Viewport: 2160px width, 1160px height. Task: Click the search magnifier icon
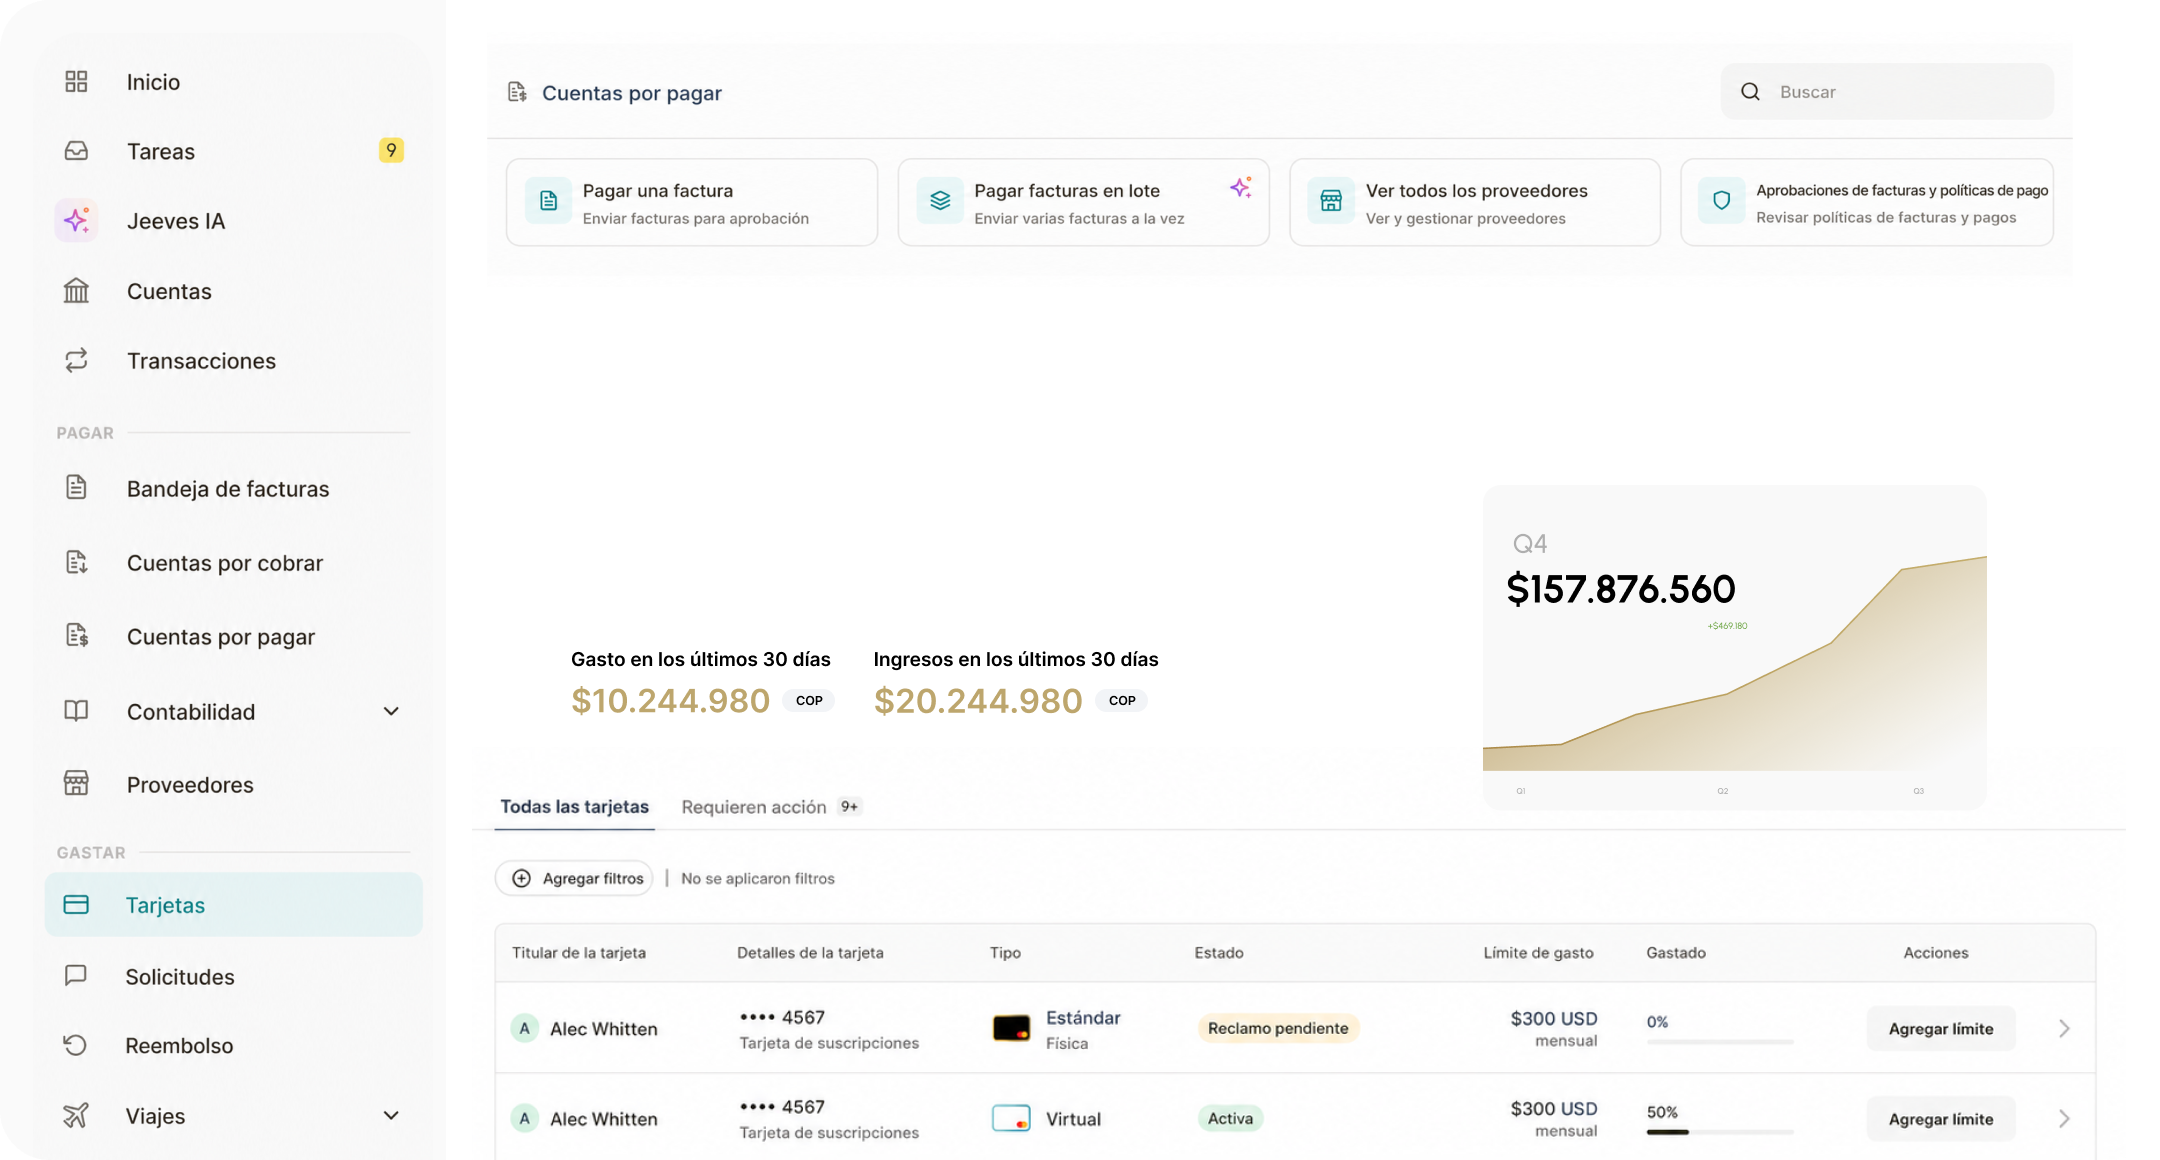tap(1750, 91)
